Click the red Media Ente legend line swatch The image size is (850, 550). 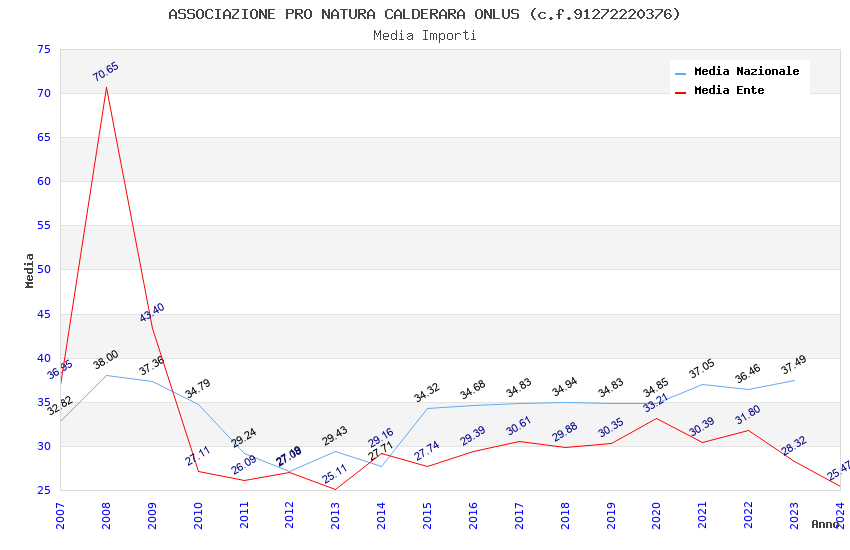pos(680,93)
